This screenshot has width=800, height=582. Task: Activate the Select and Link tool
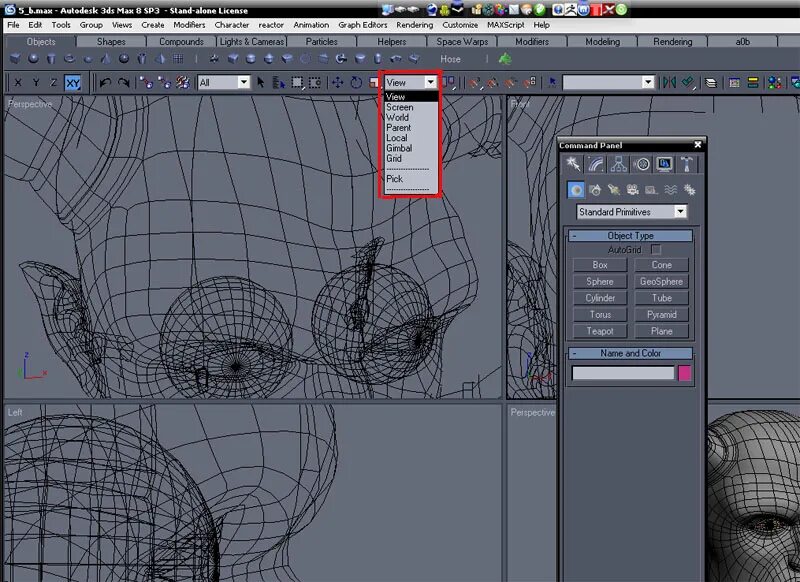(x=148, y=81)
